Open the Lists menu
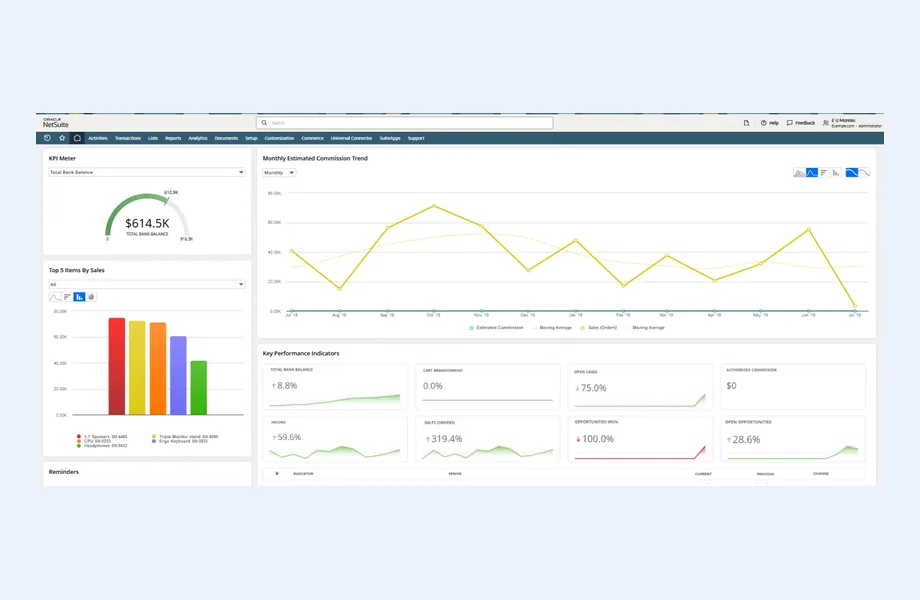Viewport: 920px width, 600px height. point(153,138)
